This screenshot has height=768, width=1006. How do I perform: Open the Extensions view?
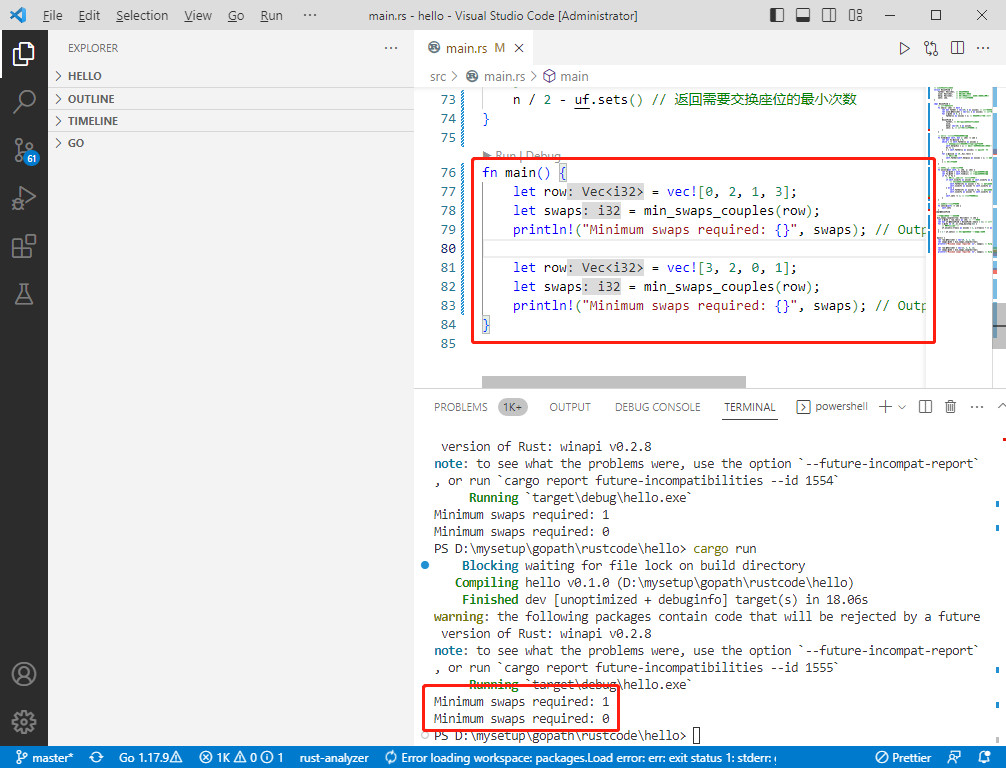(24, 246)
